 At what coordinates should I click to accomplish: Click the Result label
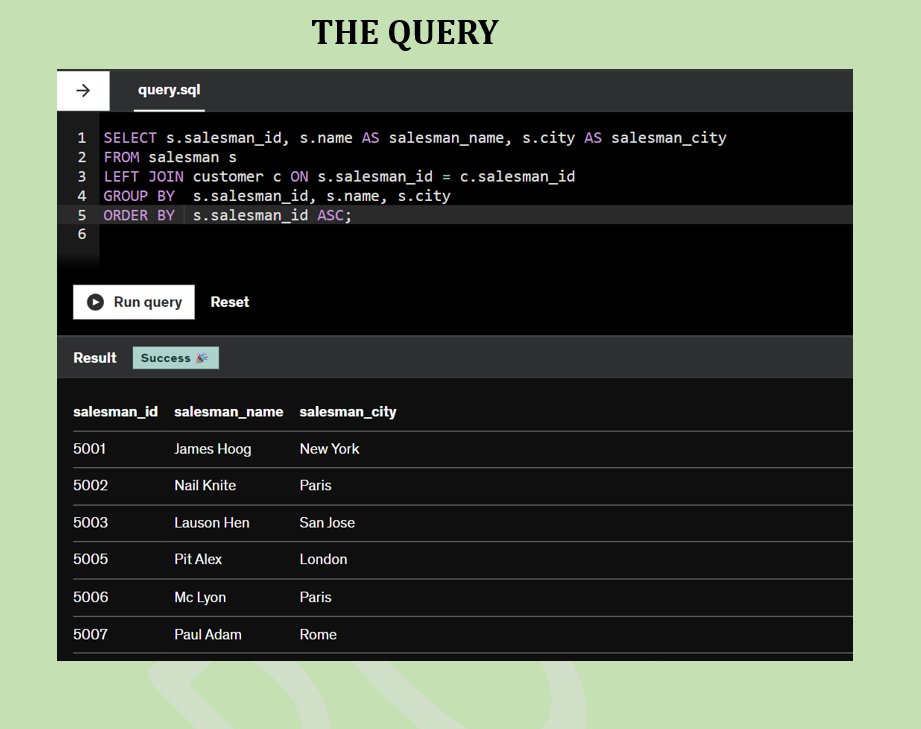tap(95, 358)
